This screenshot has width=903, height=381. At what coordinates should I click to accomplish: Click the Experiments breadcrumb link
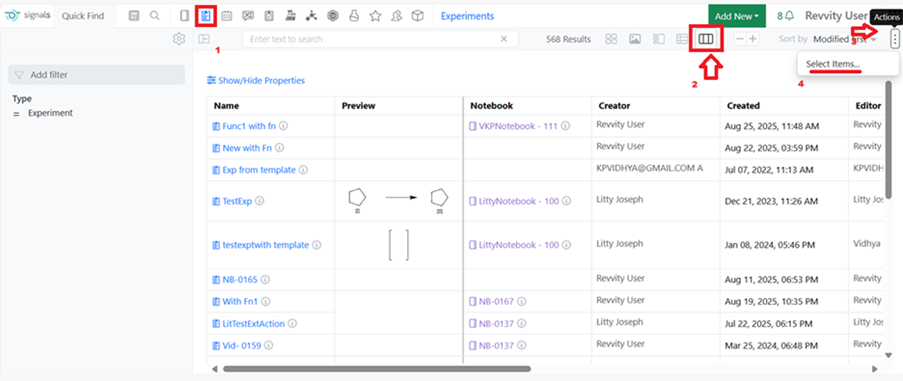tap(467, 16)
